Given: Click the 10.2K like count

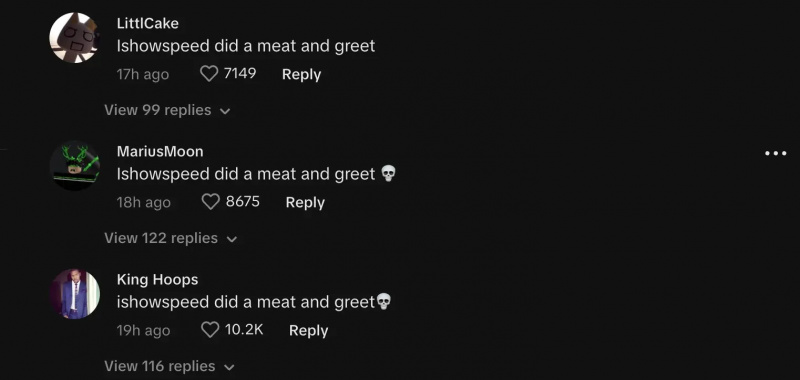Looking at the screenshot, I should [x=244, y=330].
